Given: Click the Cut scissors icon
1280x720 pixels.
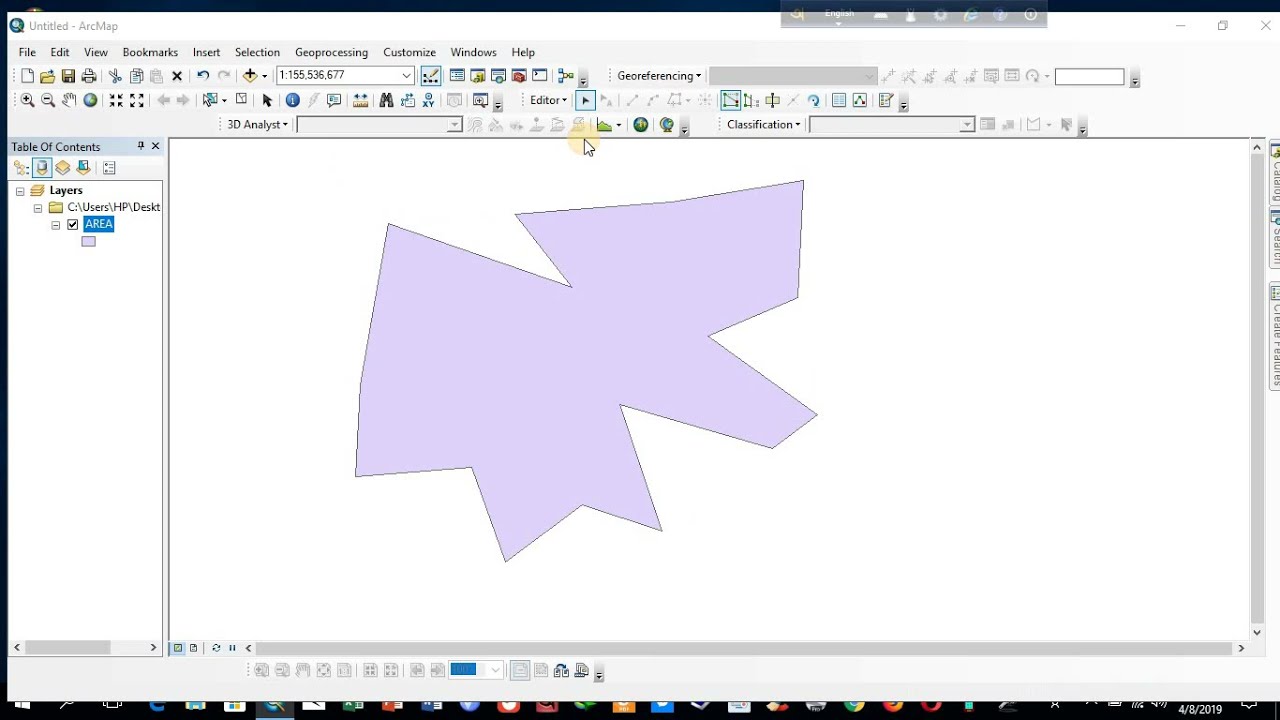Looking at the screenshot, I should click(115, 76).
